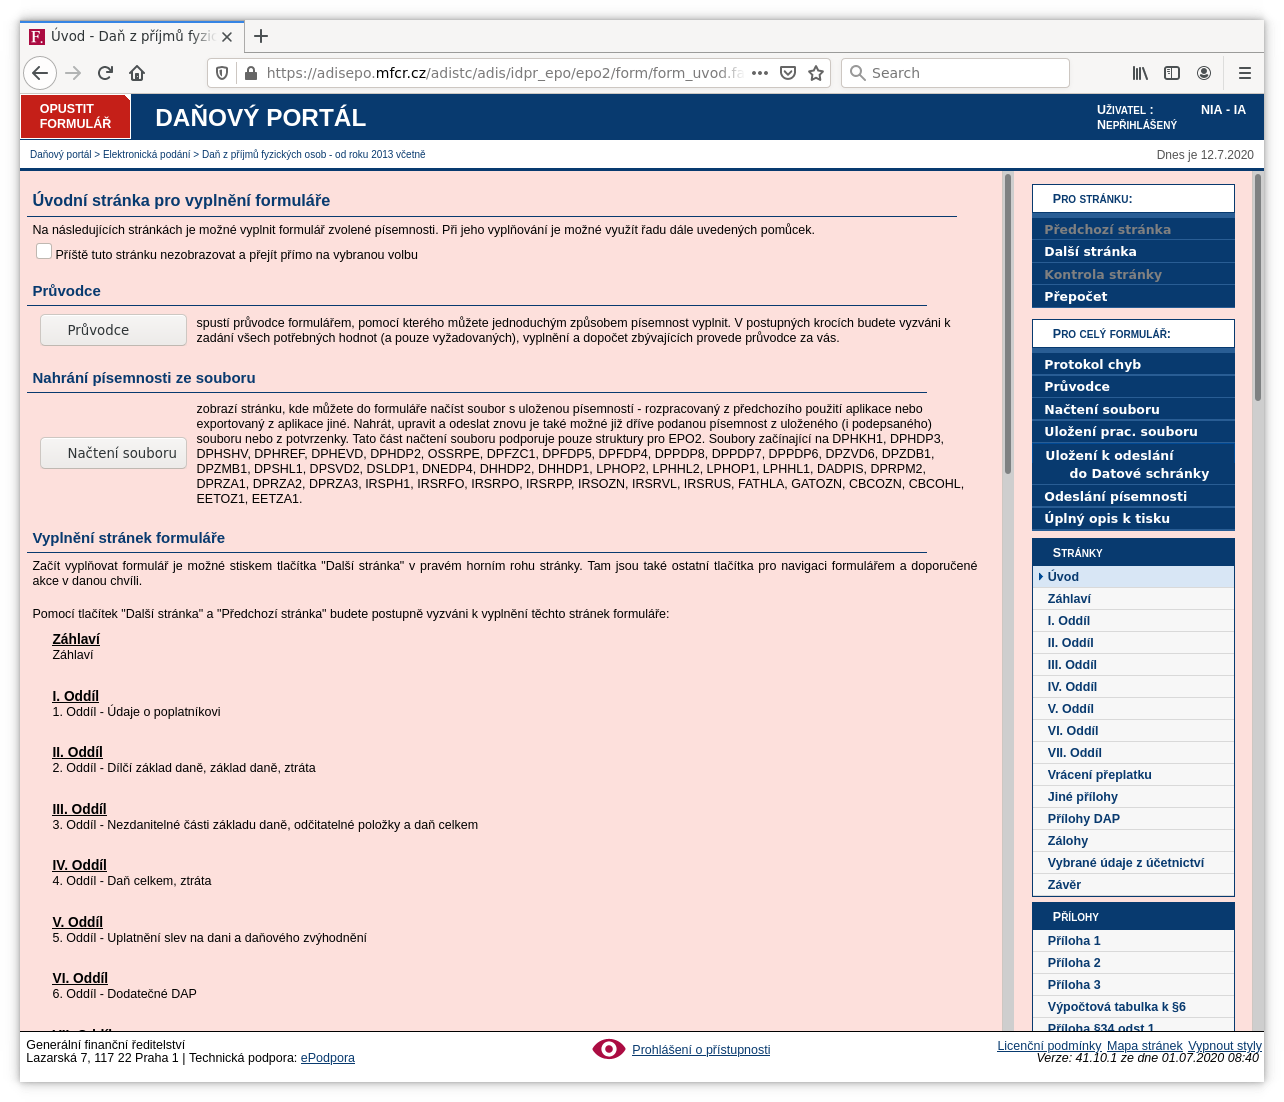Click the Záhlaví heading link in main content
The width and height of the screenshot is (1284, 1102).
click(x=76, y=639)
